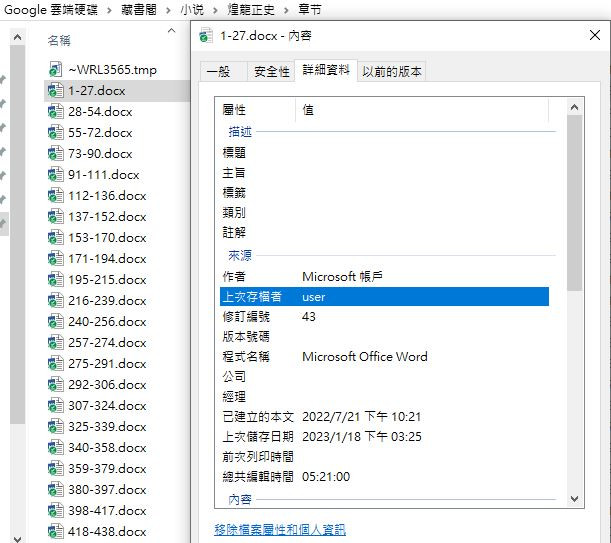The width and height of the screenshot is (611, 543).
Task: Click the 標籤 property value field
Action: click(x=425, y=193)
